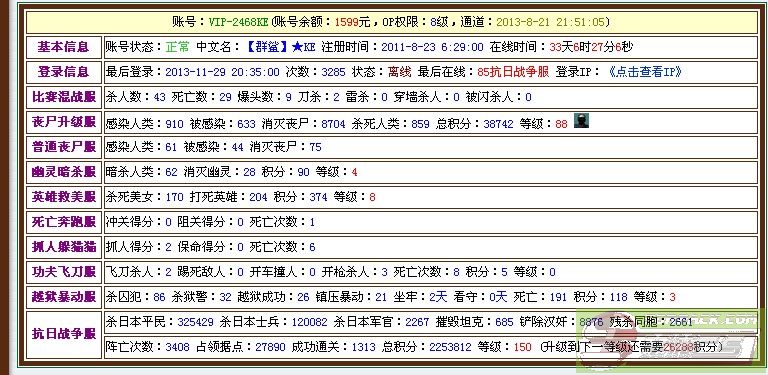
Task: Click the 消灭丧尸 value 75
Action: (315, 147)
